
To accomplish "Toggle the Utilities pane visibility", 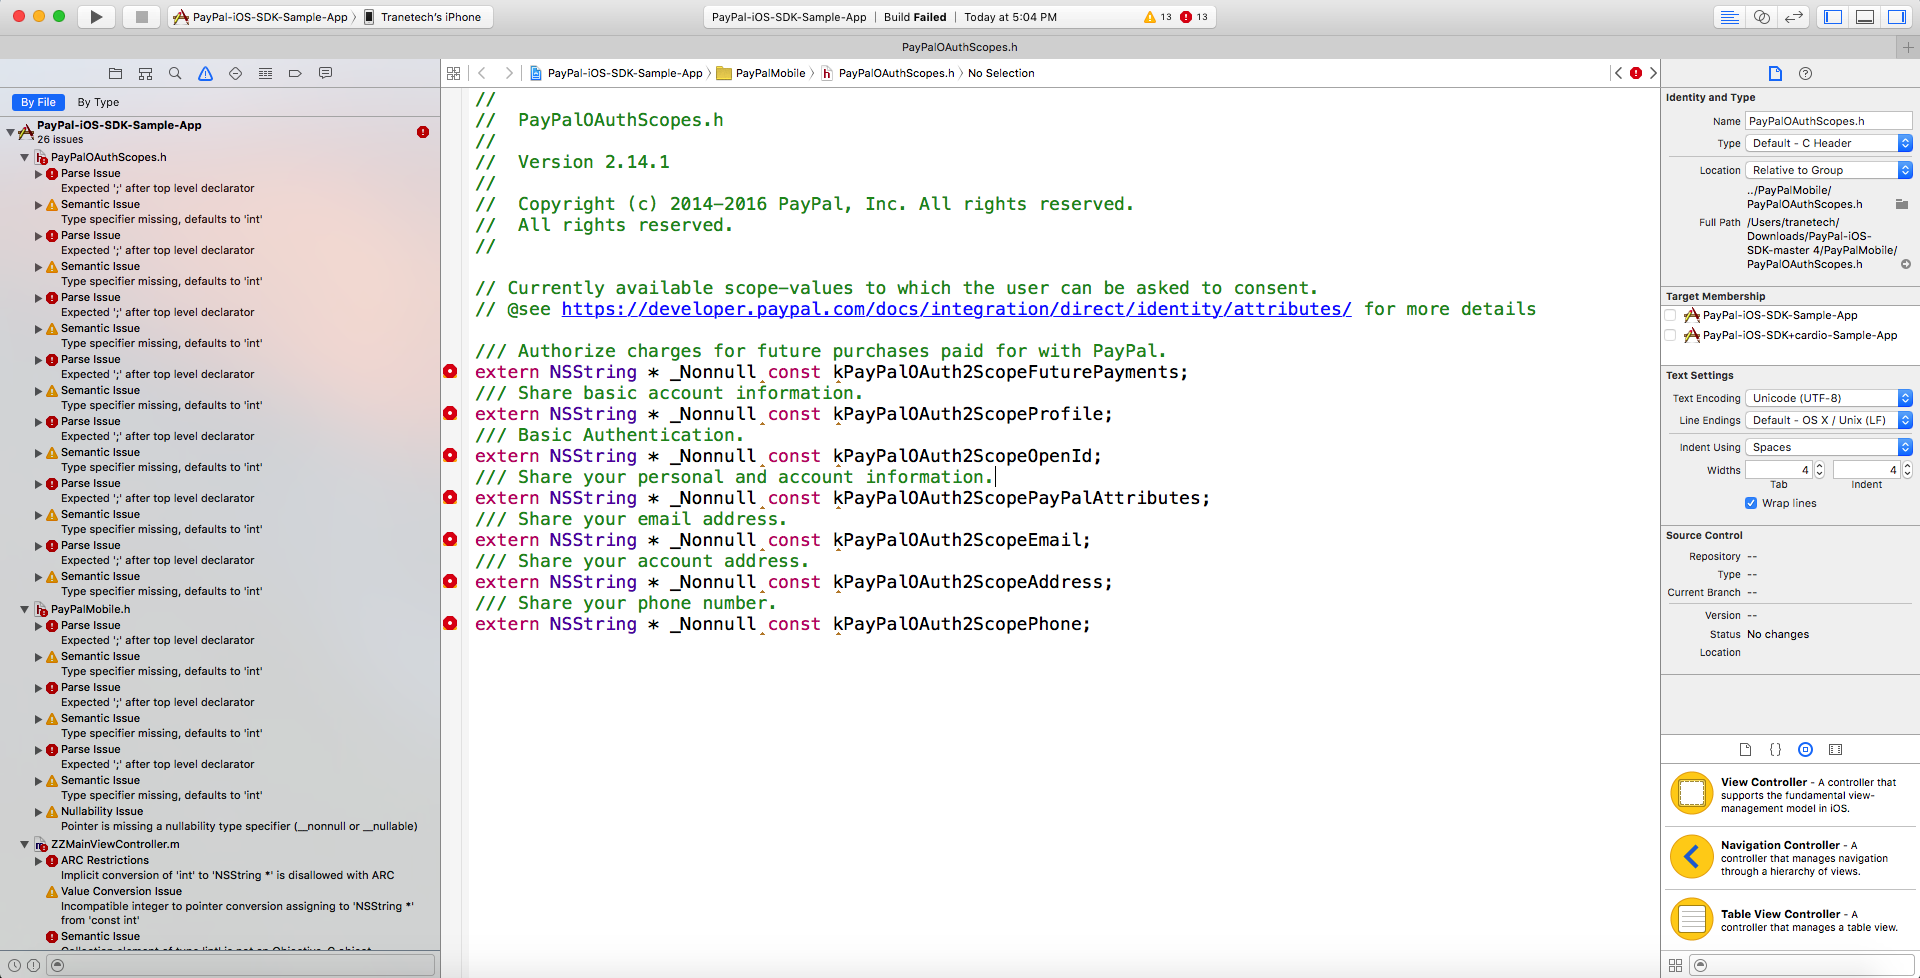I will pos(1897,16).
